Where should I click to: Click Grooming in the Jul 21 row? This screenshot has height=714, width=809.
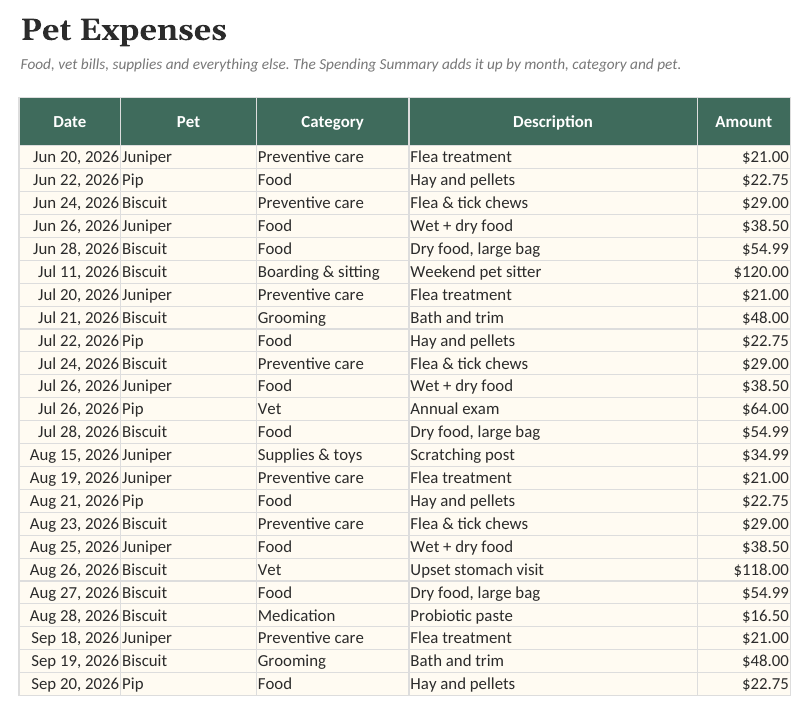pos(332,318)
